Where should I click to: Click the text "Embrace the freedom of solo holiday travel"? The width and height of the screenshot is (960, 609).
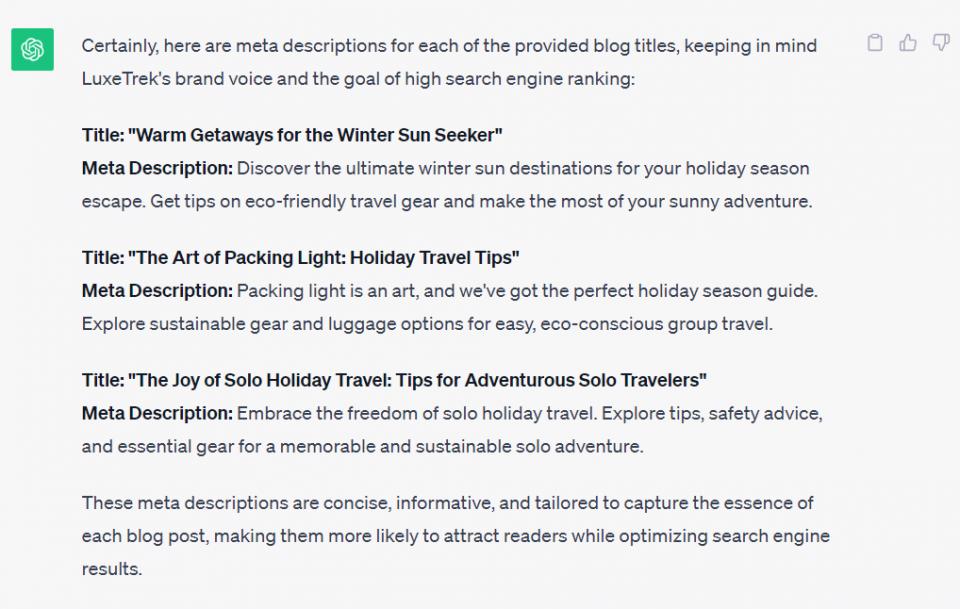416,413
